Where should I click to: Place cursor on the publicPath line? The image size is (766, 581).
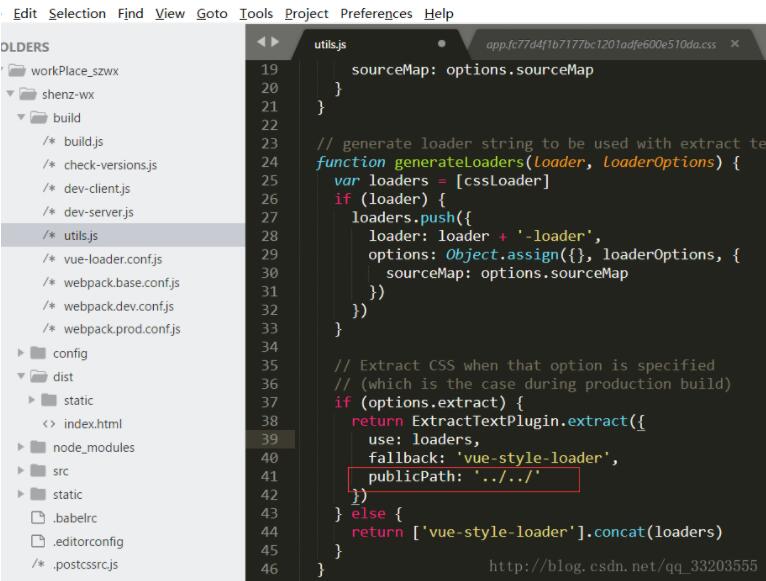click(454, 476)
